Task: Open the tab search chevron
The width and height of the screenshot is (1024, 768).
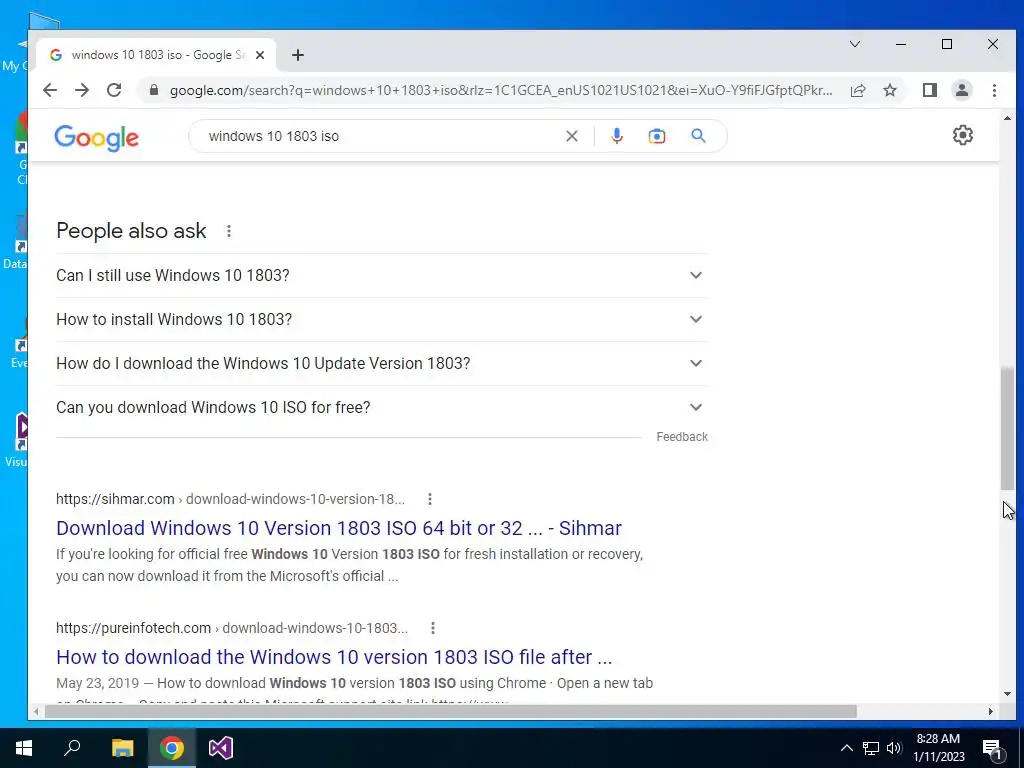Action: 855,44
